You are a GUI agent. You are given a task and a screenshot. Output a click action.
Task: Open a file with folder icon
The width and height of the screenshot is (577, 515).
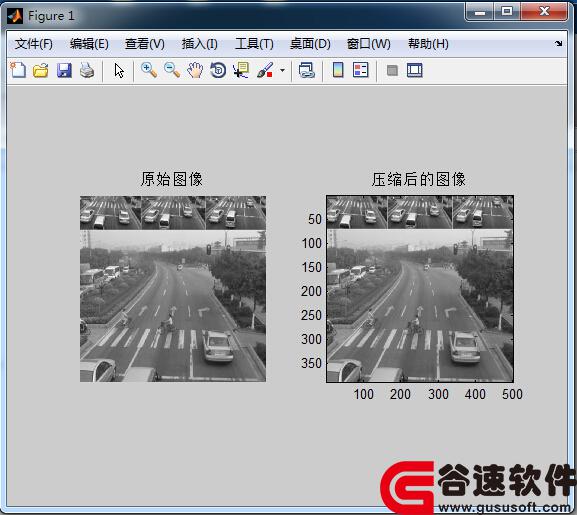point(40,70)
